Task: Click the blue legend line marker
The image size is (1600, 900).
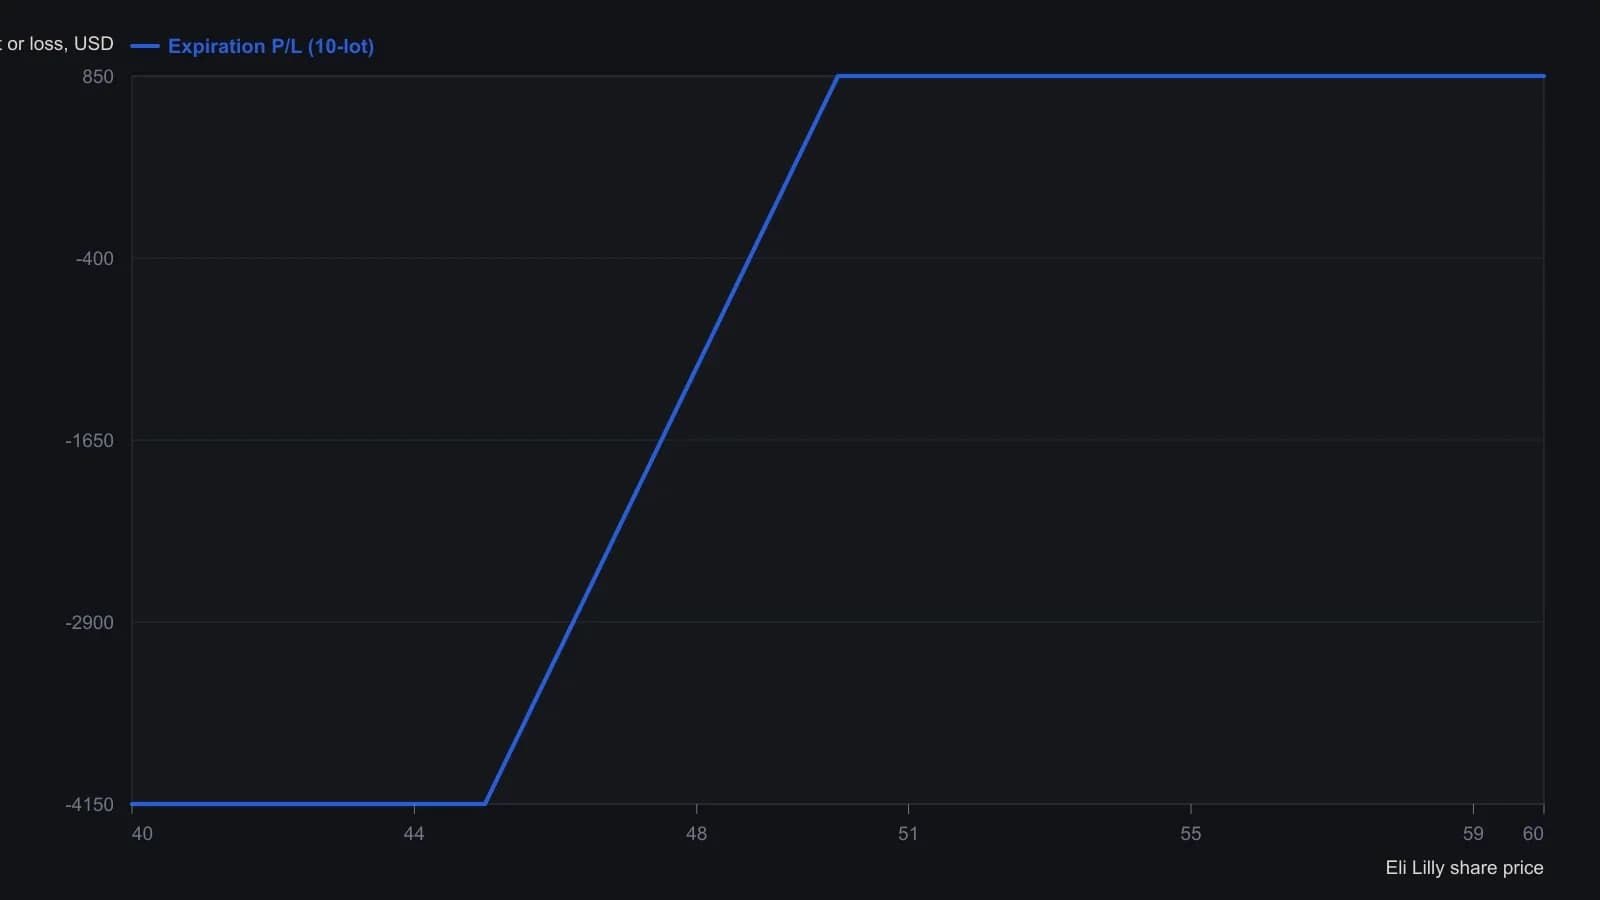Action: 145,46
